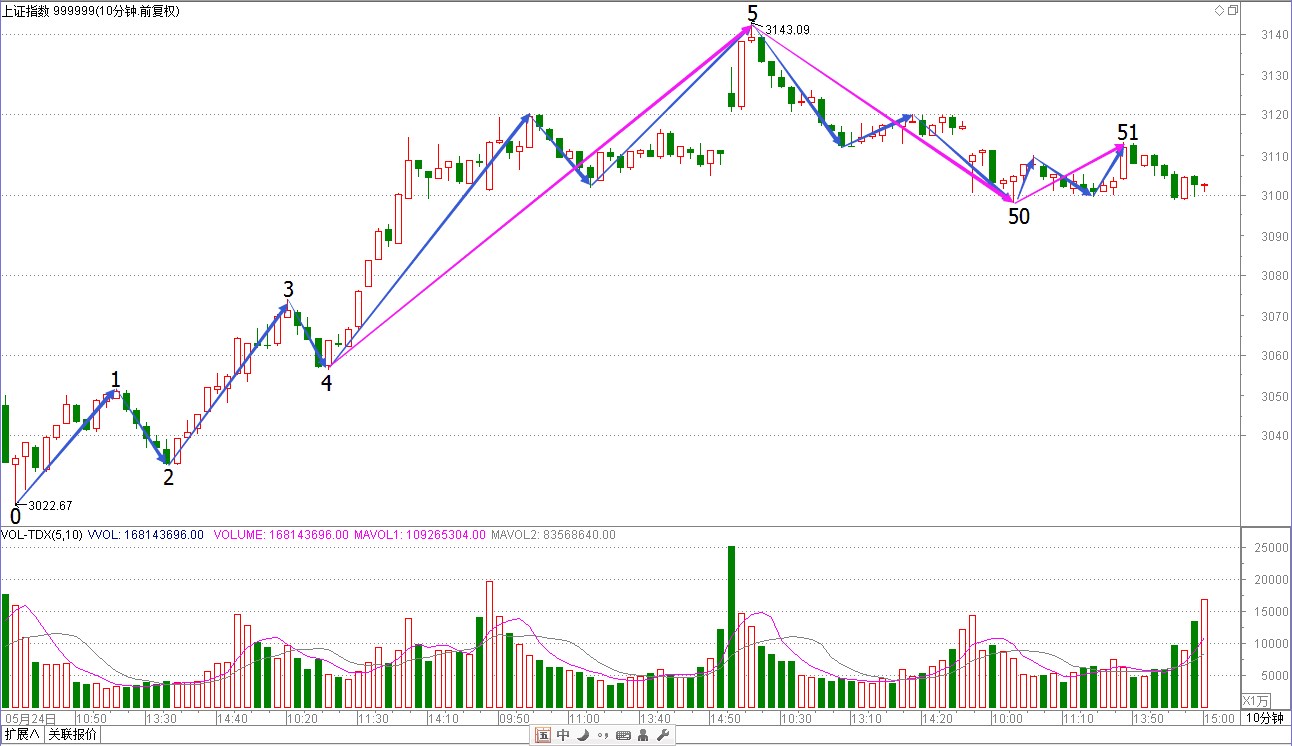The height and width of the screenshot is (746, 1292).
Task: Expand the 扩展∧ panel tab
Action: coord(22,735)
